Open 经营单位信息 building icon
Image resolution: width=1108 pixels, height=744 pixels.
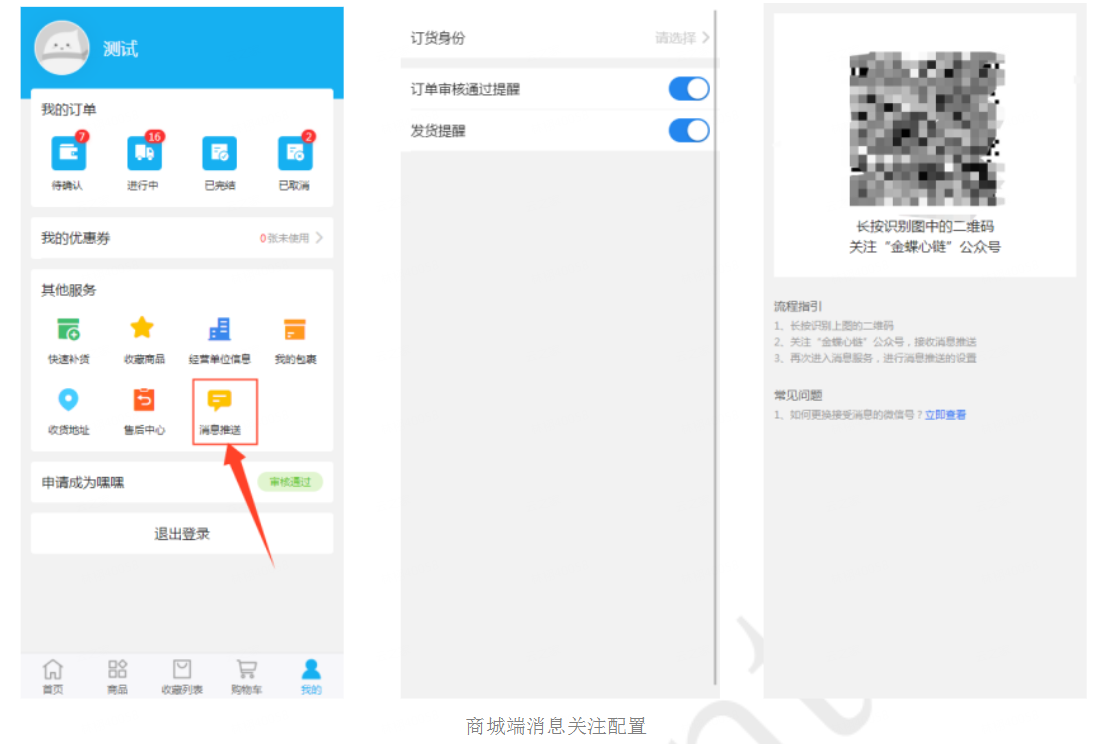(x=219, y=329)
